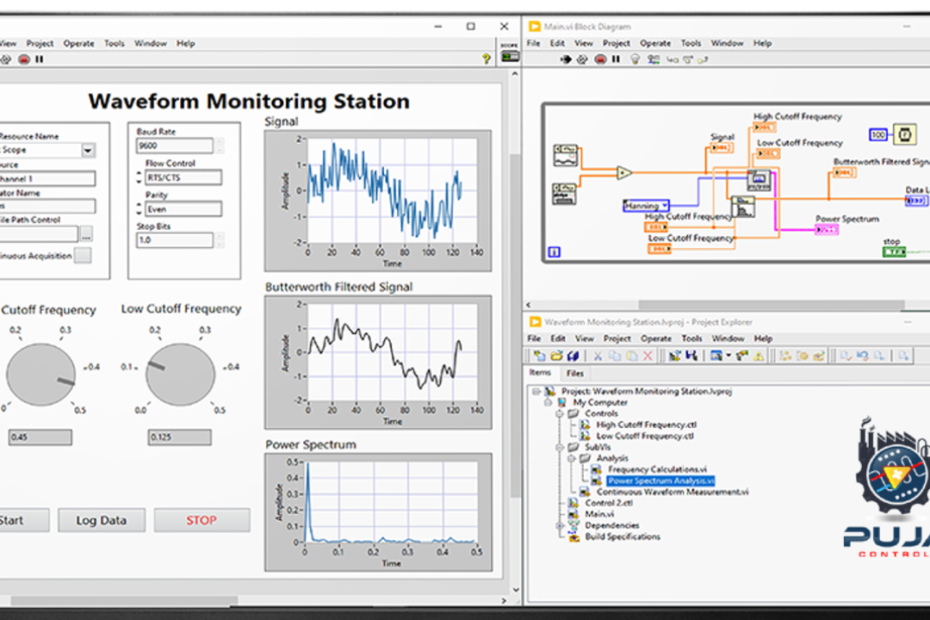Open the Operate menu of the block diagram

(x=655, y=43)
